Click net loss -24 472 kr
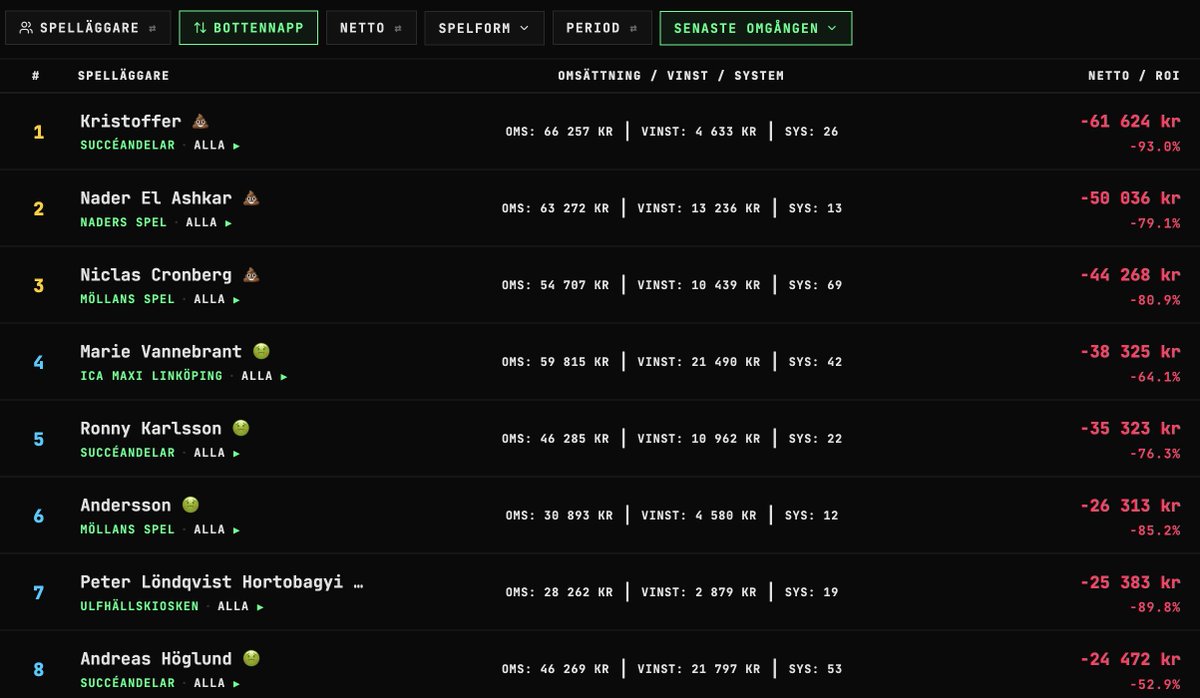 pos(1130,659)
